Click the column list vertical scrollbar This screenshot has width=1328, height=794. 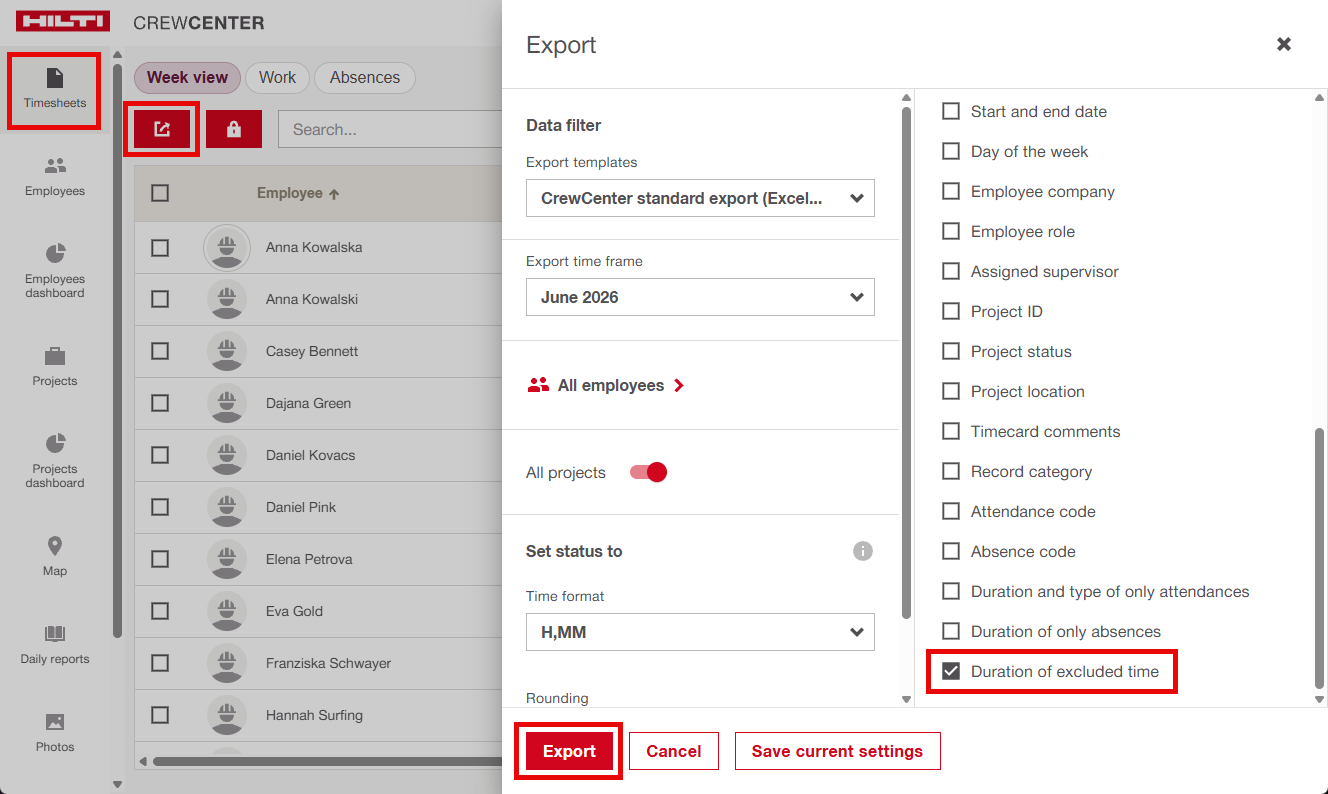coord(1319,558)
